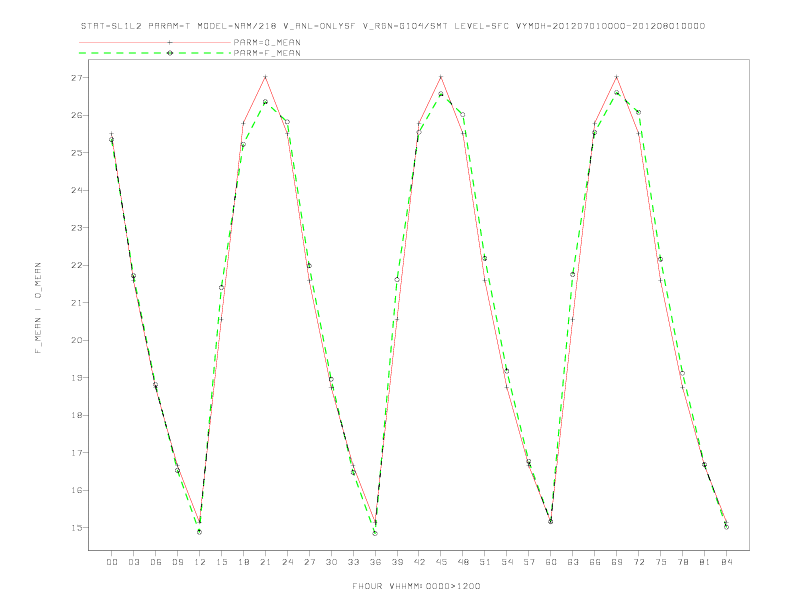Screen dimensions: 792x612
Task: Click the green F_MEAN circle point at hour 72
Action: [x=638, y=112]
